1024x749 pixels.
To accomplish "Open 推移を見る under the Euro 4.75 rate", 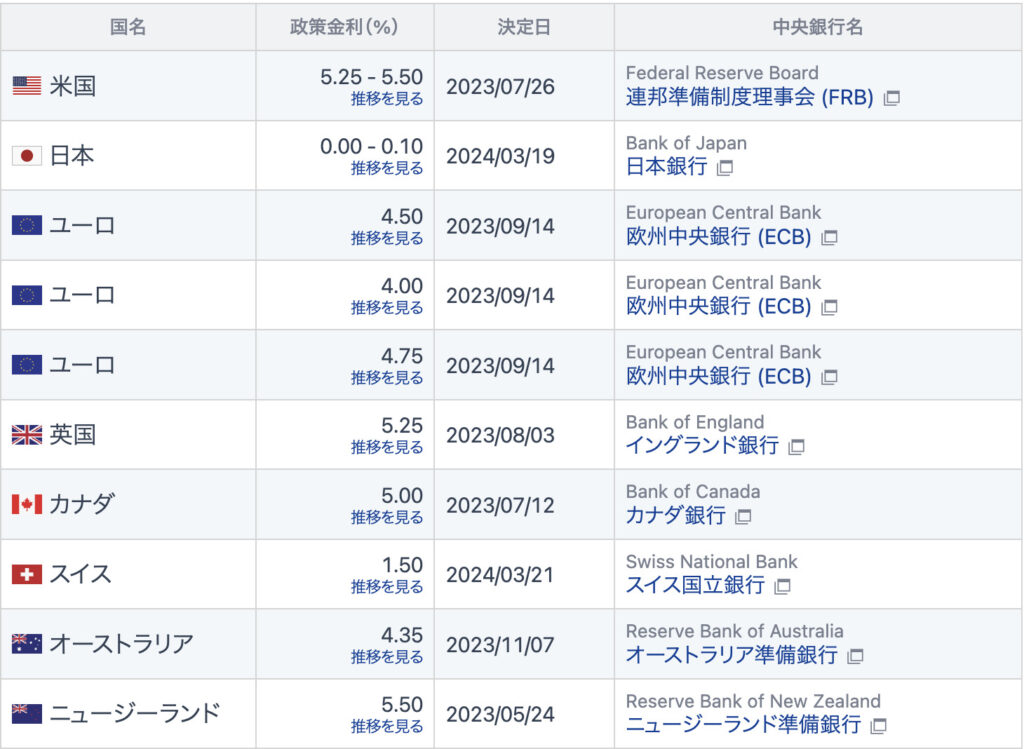I will [x=387, y=378].
